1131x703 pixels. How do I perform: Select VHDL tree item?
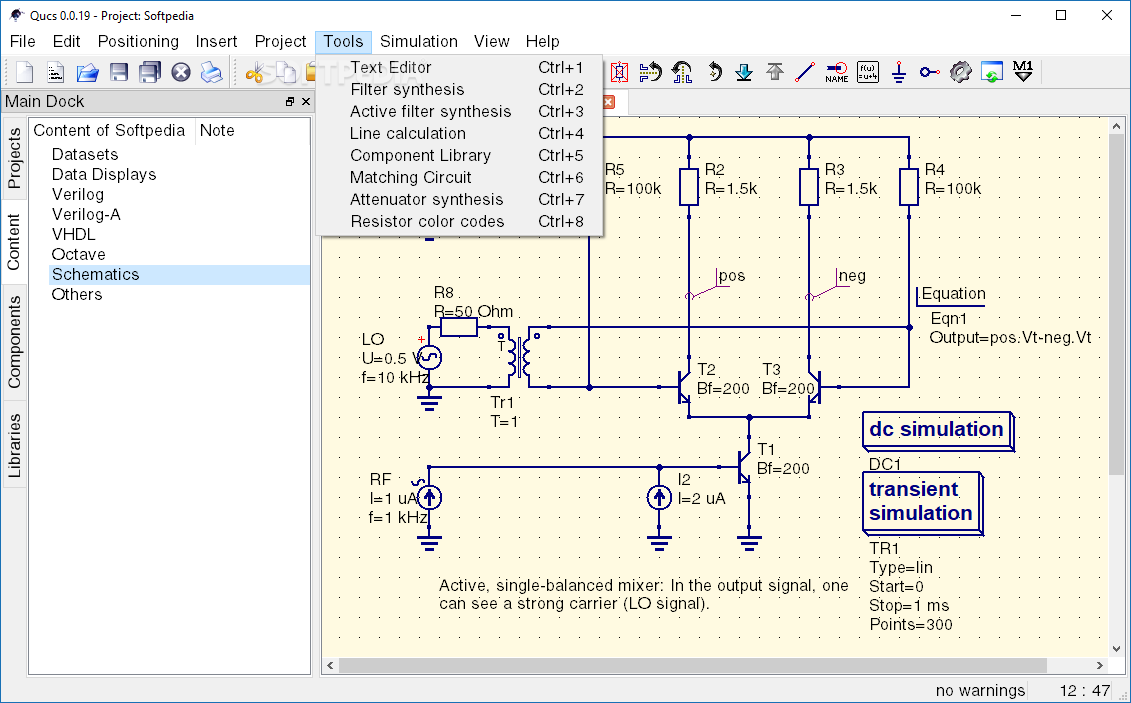click(x=74, y=234)
